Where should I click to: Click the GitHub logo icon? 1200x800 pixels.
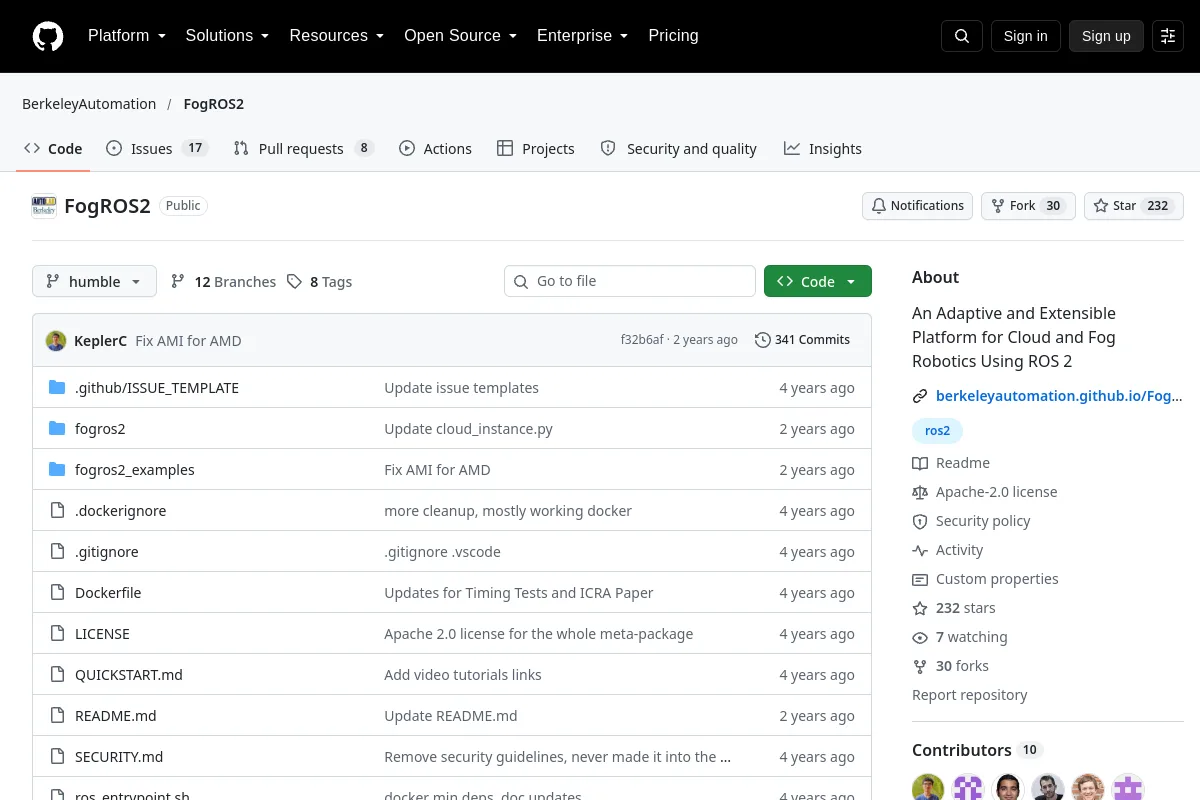pyautogui.click(x=48, y=36)
